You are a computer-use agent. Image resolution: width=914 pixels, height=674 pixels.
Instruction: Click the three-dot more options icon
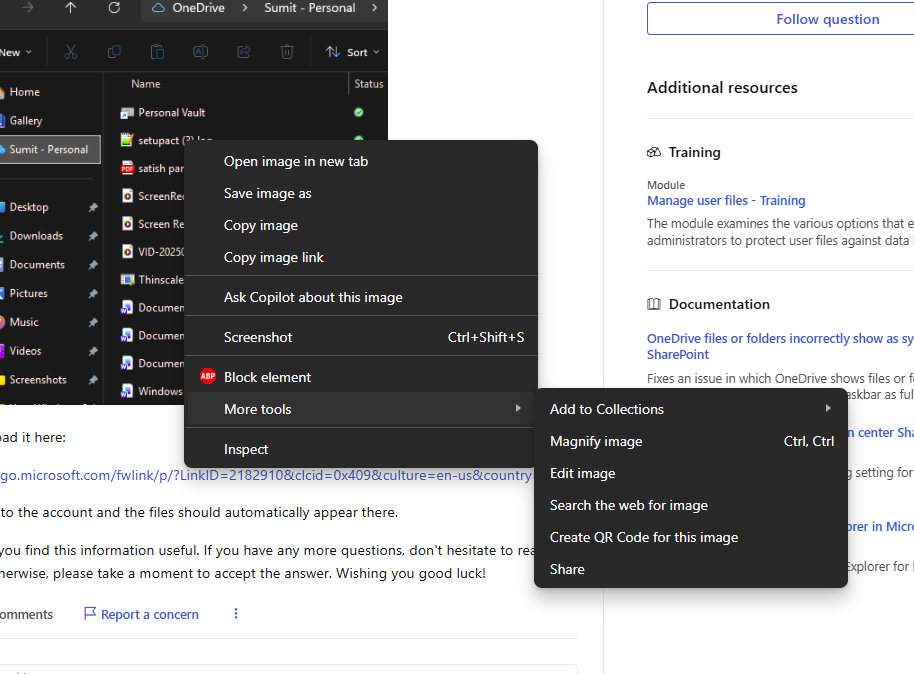click(x=236, y=613)
